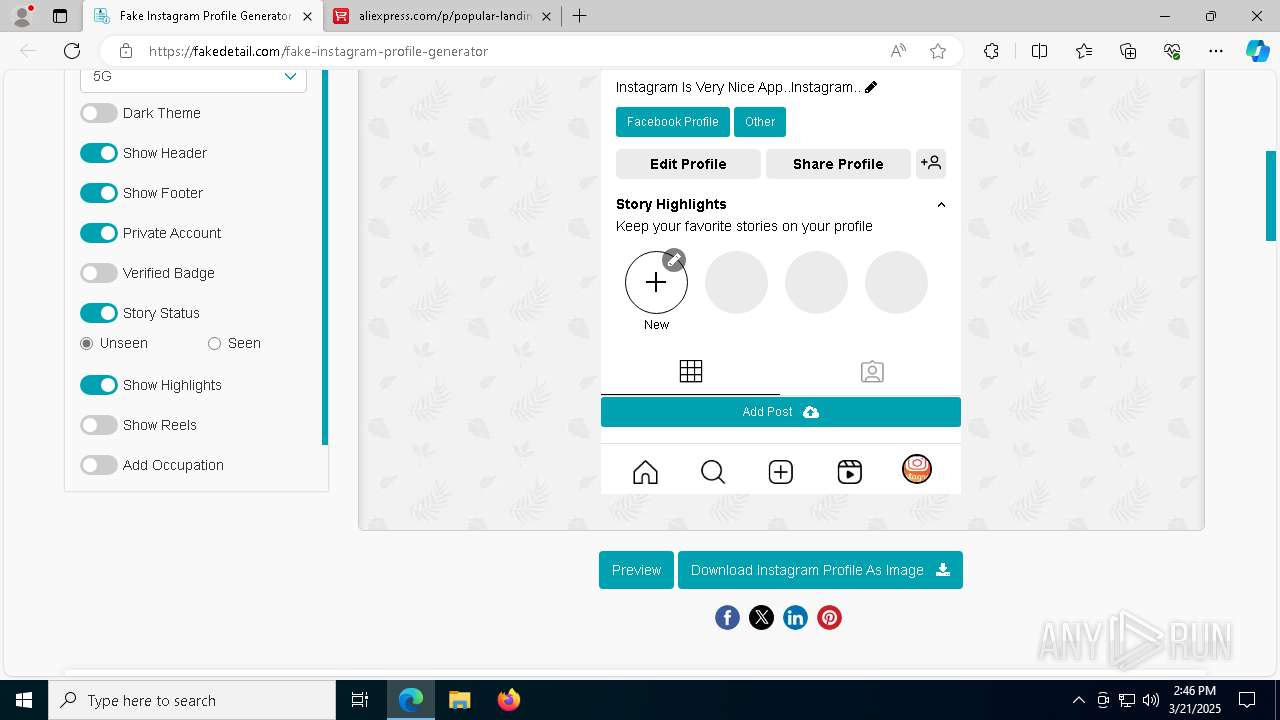Open Windows Start menu

[24, 700]
